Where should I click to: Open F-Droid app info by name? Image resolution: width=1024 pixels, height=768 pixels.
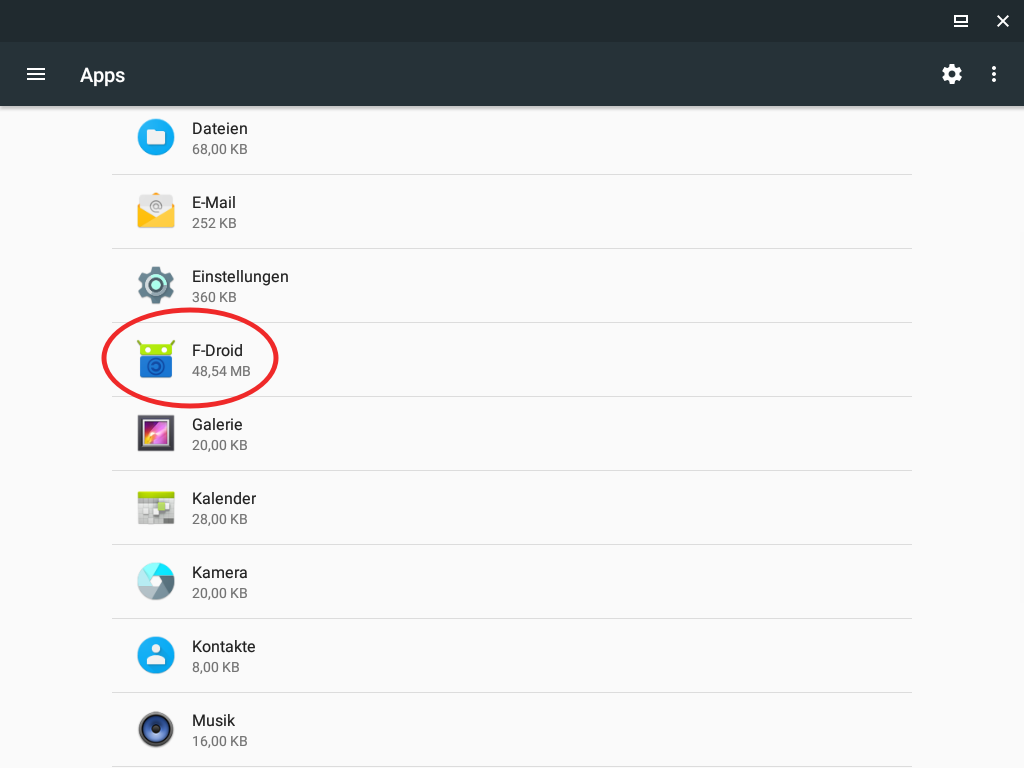(x=217, y=351)
